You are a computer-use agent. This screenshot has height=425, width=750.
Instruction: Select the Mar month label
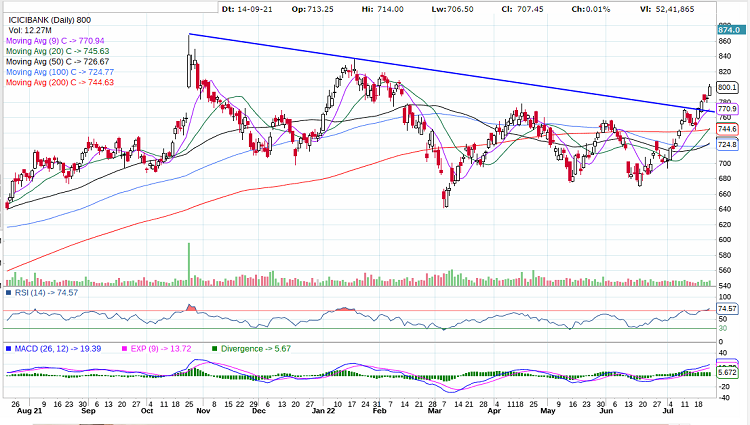(x=435, y=411)
